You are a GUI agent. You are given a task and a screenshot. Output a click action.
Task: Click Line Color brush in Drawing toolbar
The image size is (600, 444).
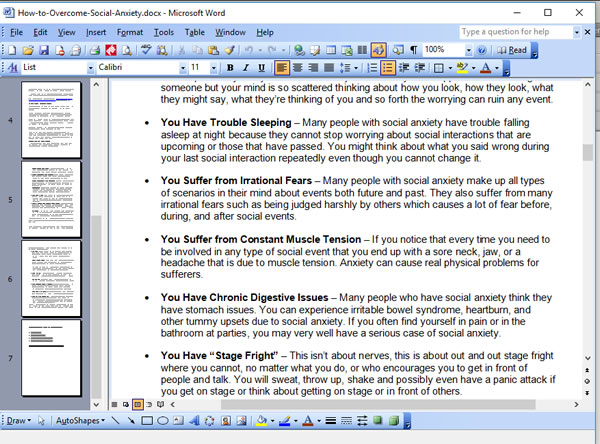[x=285, y=421]
